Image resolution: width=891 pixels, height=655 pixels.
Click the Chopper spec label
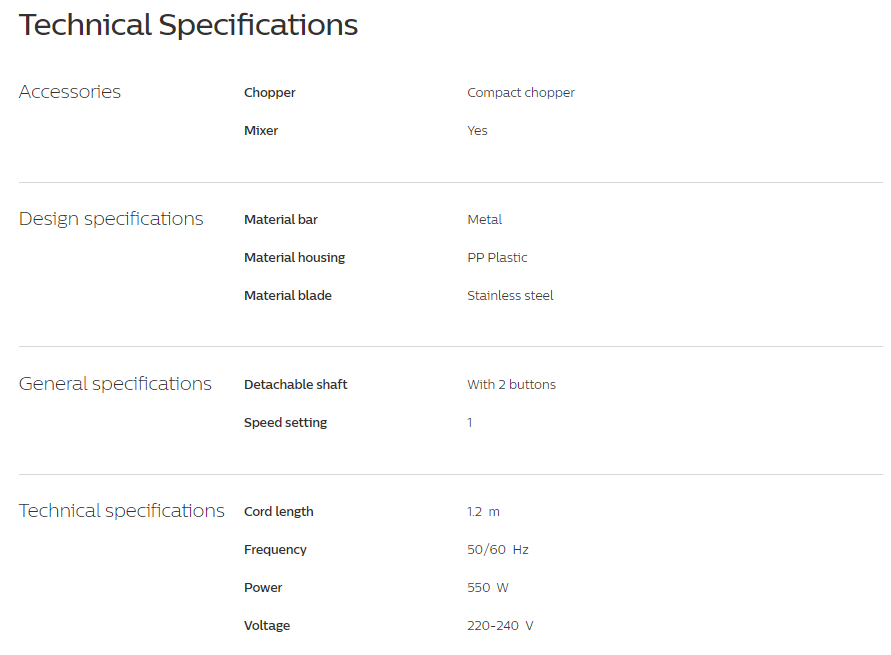(270, 93)
